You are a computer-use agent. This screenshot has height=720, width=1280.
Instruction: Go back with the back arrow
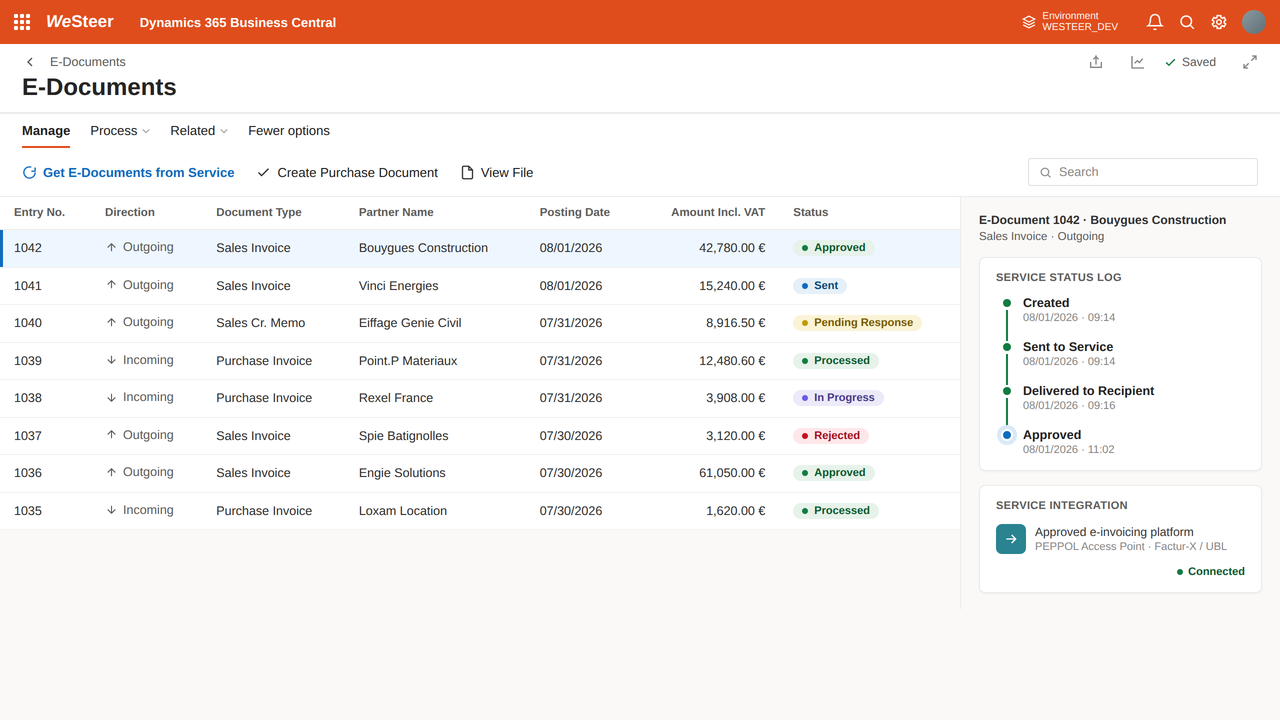tap(30, 62)
